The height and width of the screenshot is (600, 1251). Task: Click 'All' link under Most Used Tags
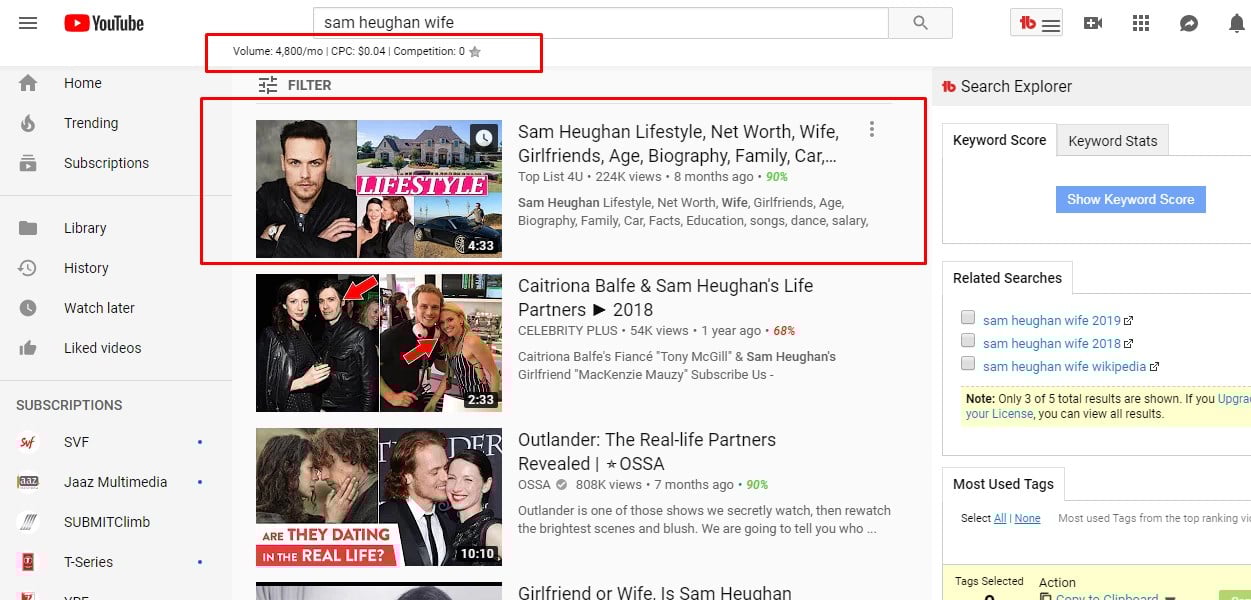tap(1000, 518)
